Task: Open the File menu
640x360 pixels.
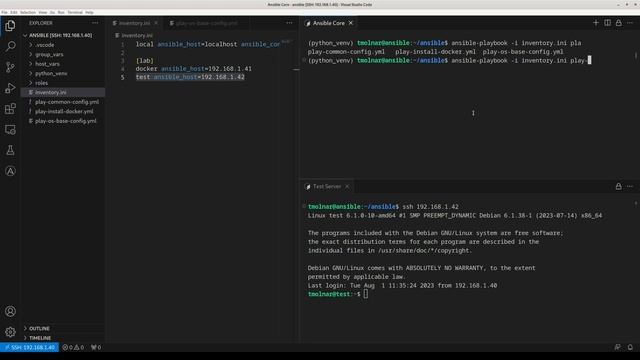Action: [4, 12]
